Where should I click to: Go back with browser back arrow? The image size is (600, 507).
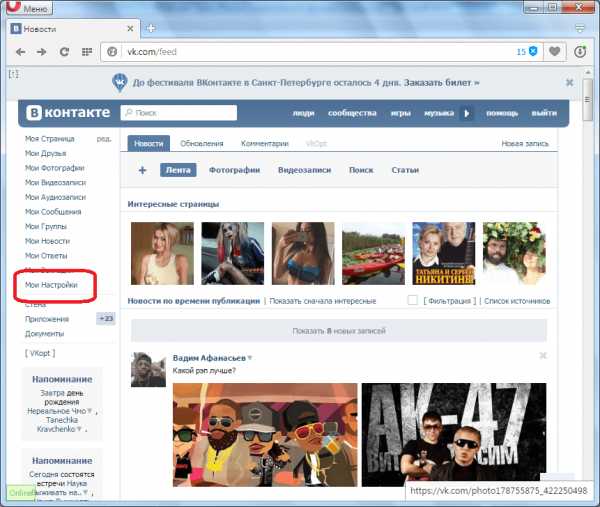coord(20,52)
